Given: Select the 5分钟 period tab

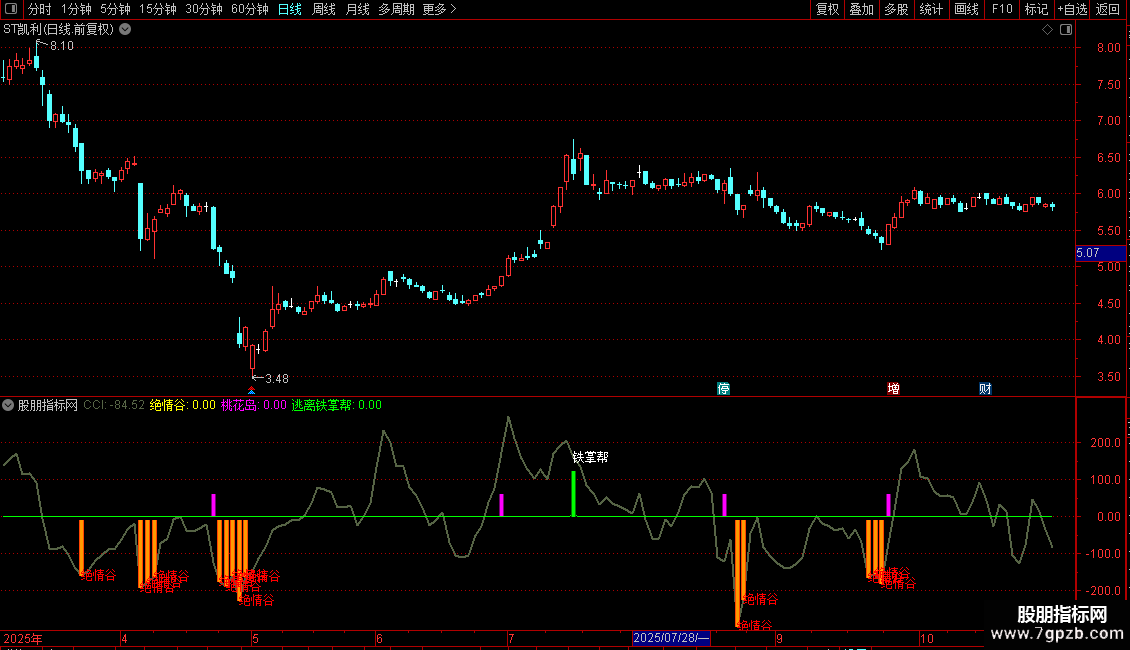Looking at the screenshot, I should [115, 9].
